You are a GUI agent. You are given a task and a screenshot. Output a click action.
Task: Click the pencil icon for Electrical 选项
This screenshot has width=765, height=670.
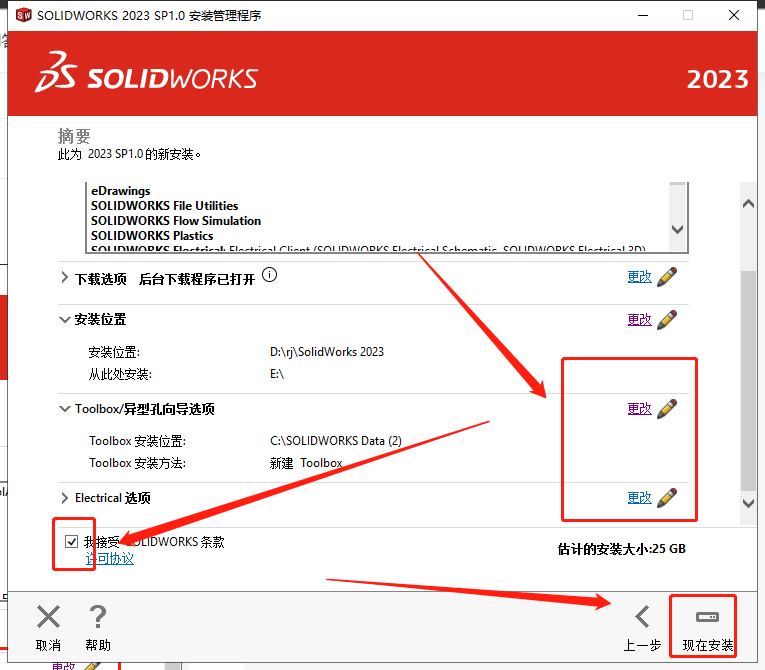point(667,498)
